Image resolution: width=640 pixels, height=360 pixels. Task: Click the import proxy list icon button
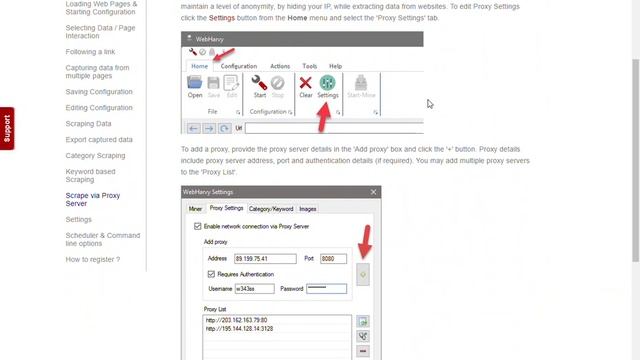pyautogui.click(x=363, y=322)
